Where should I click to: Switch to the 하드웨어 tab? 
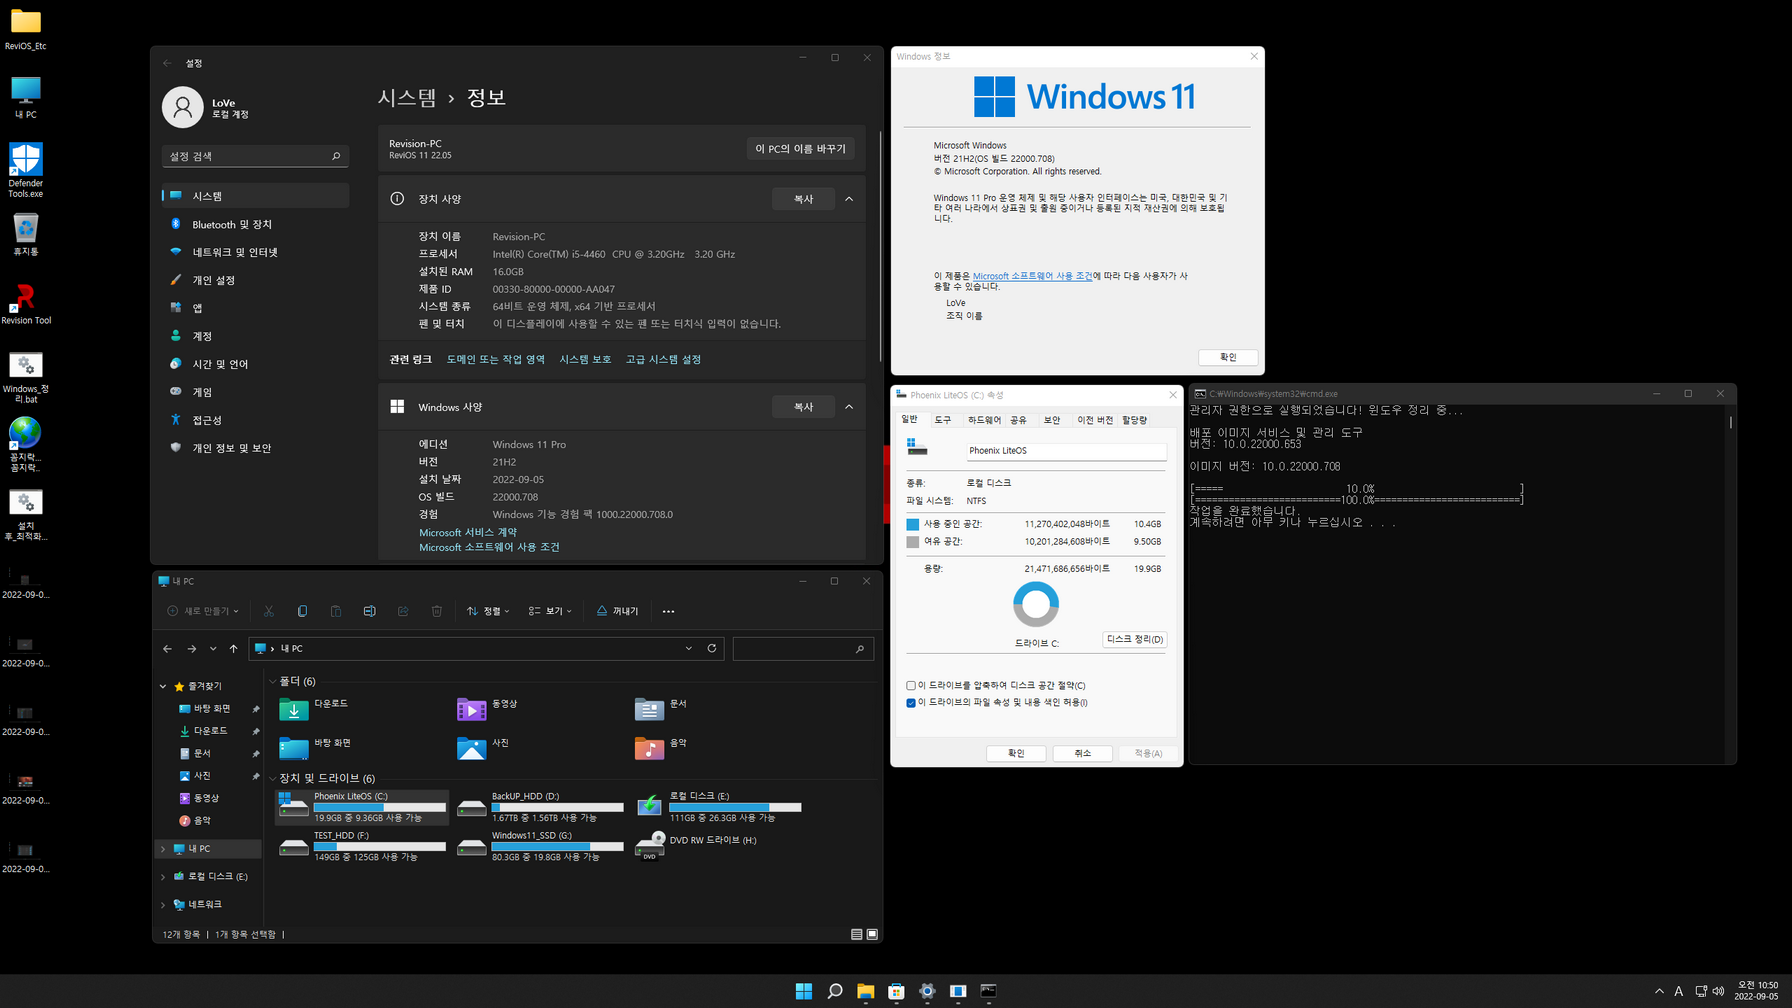[x=984, y=420]
